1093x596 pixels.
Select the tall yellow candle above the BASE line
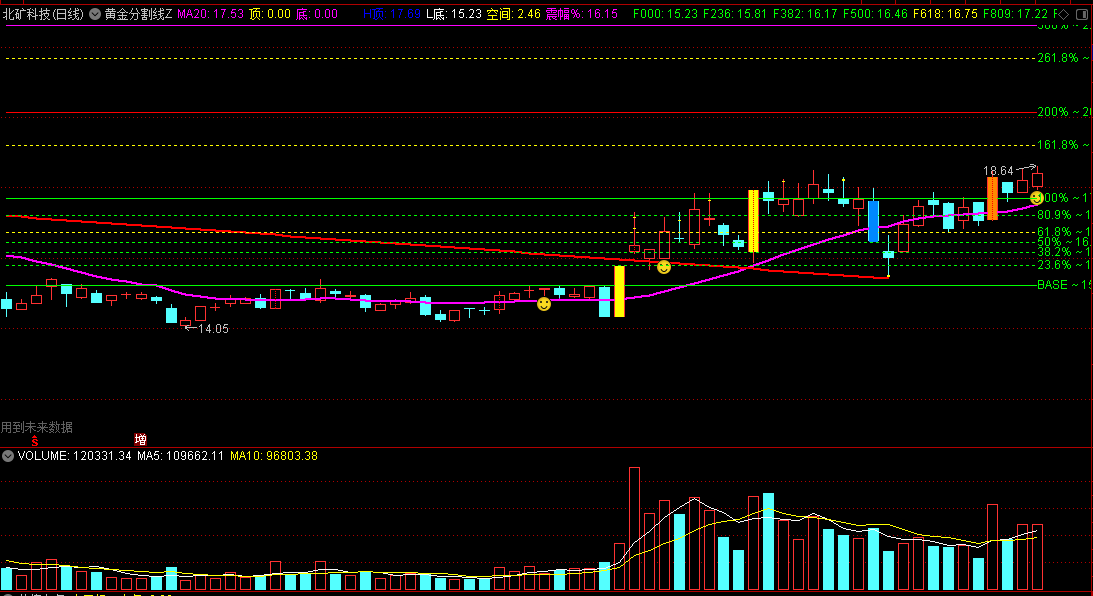click(x=619, y=291)
